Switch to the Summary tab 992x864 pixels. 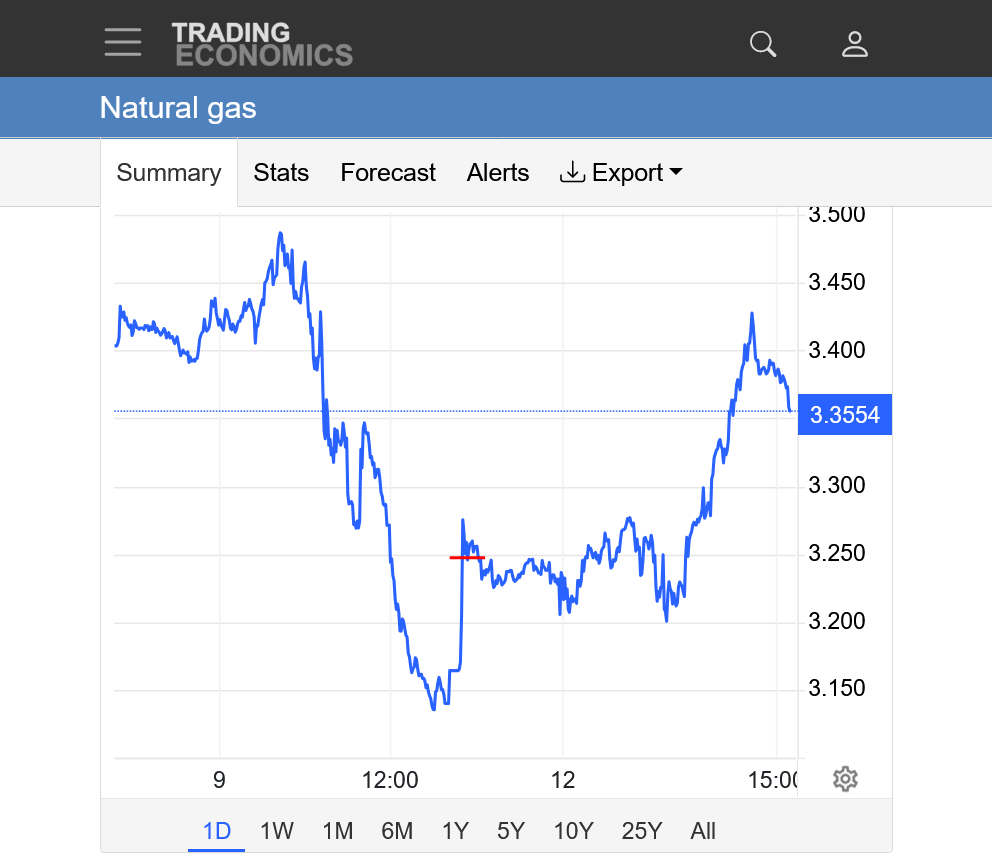(169, 173)
